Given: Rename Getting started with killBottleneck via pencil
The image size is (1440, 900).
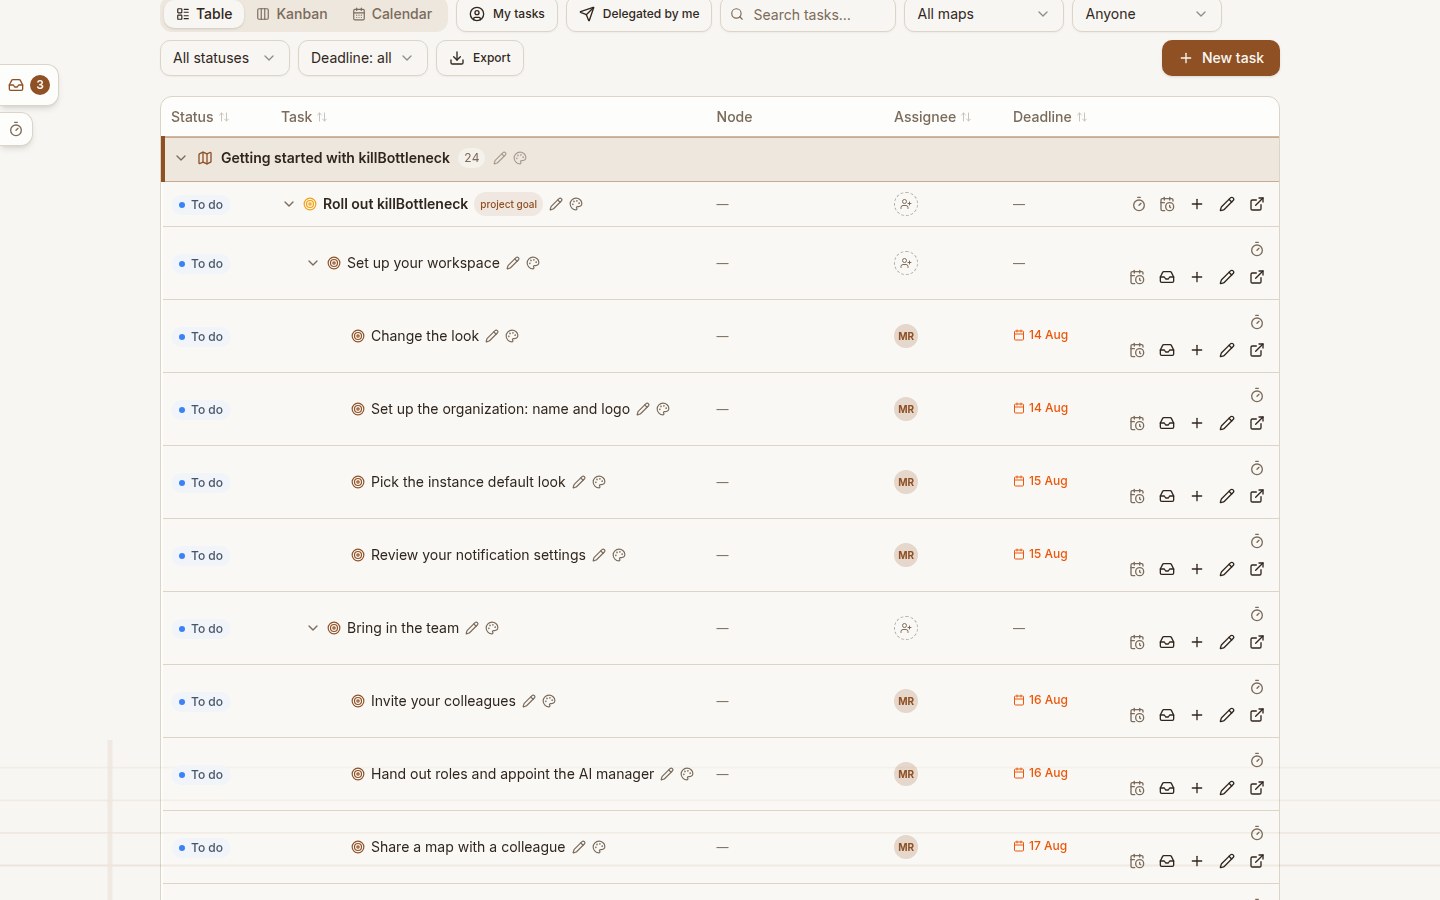Looking at the screenshot, I should (x=500, y=158).
